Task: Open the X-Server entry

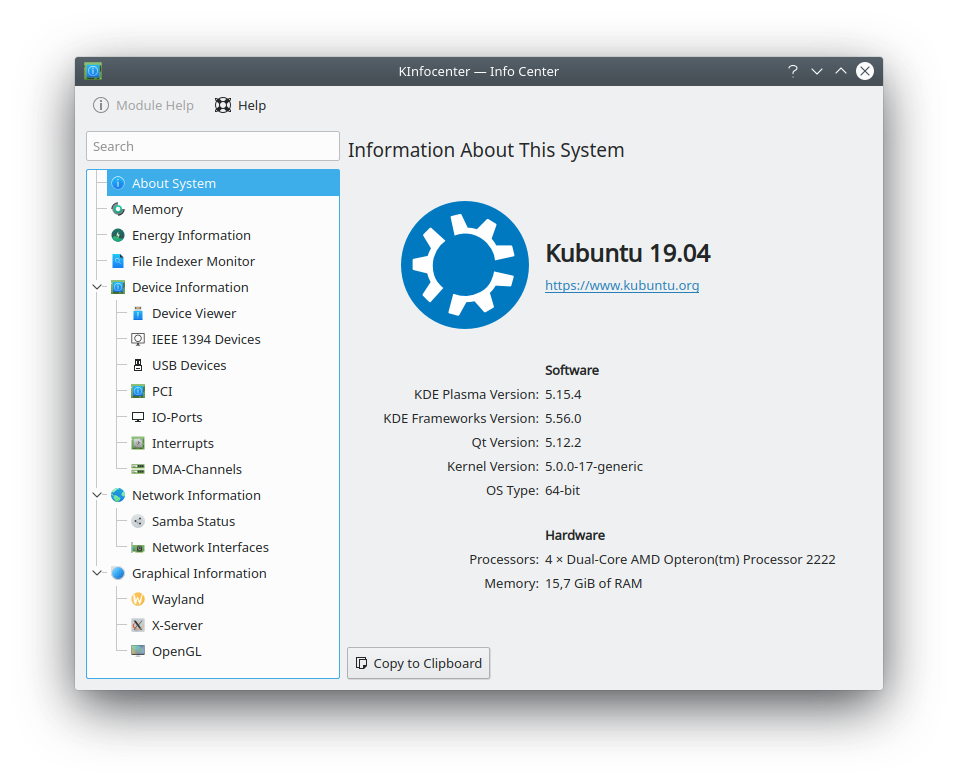Action: coord(233,625)
